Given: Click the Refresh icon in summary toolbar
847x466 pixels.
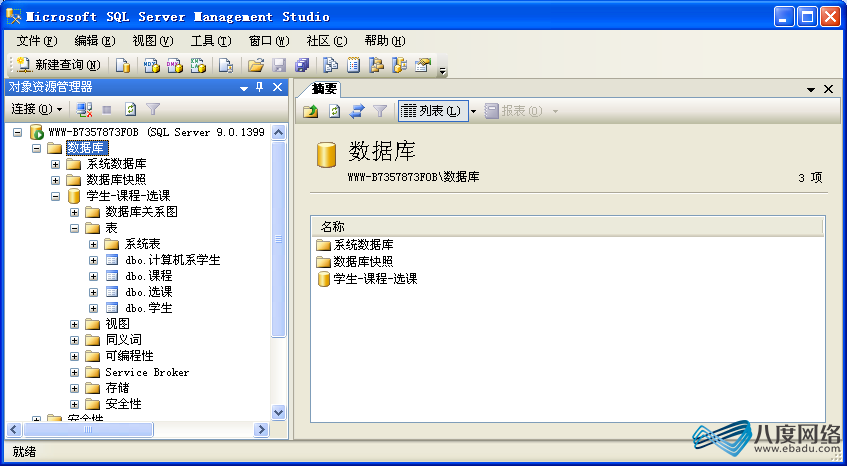Looking at the screenshot, I should [334, 111].
